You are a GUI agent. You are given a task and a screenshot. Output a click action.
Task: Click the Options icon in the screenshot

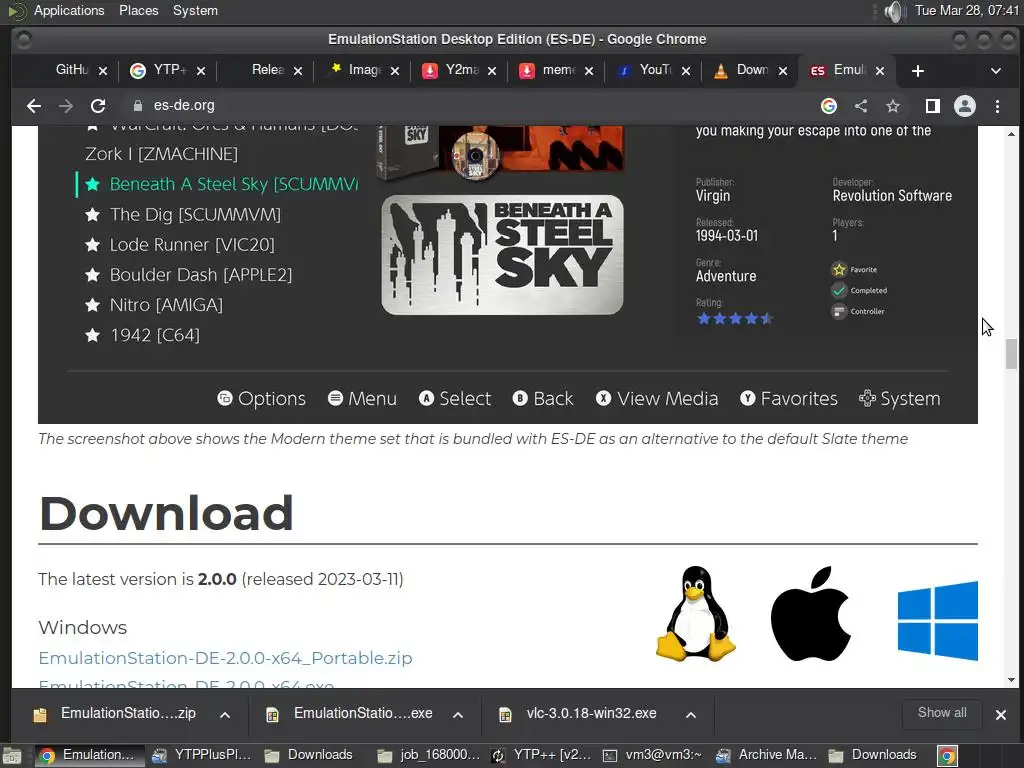pyautogui.click(x=225, y=398)
